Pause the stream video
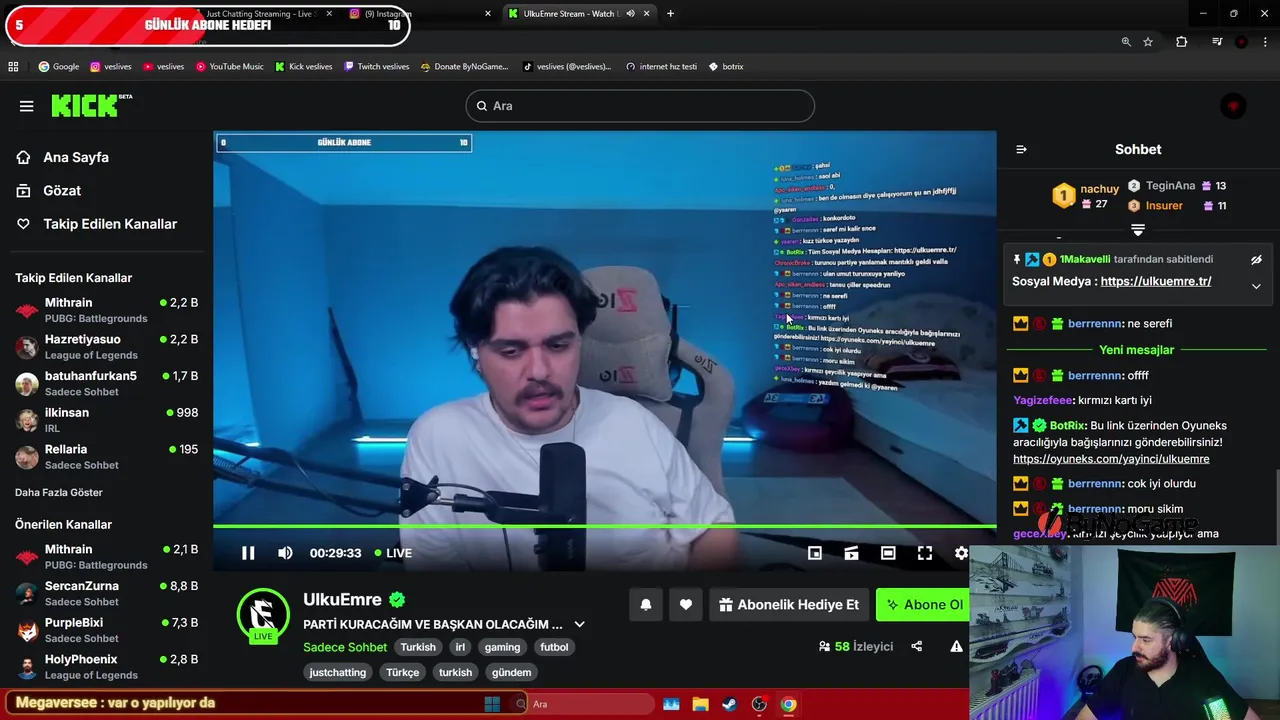The width and height of the screenshot is (1280, 720). [x=248, y=553]
